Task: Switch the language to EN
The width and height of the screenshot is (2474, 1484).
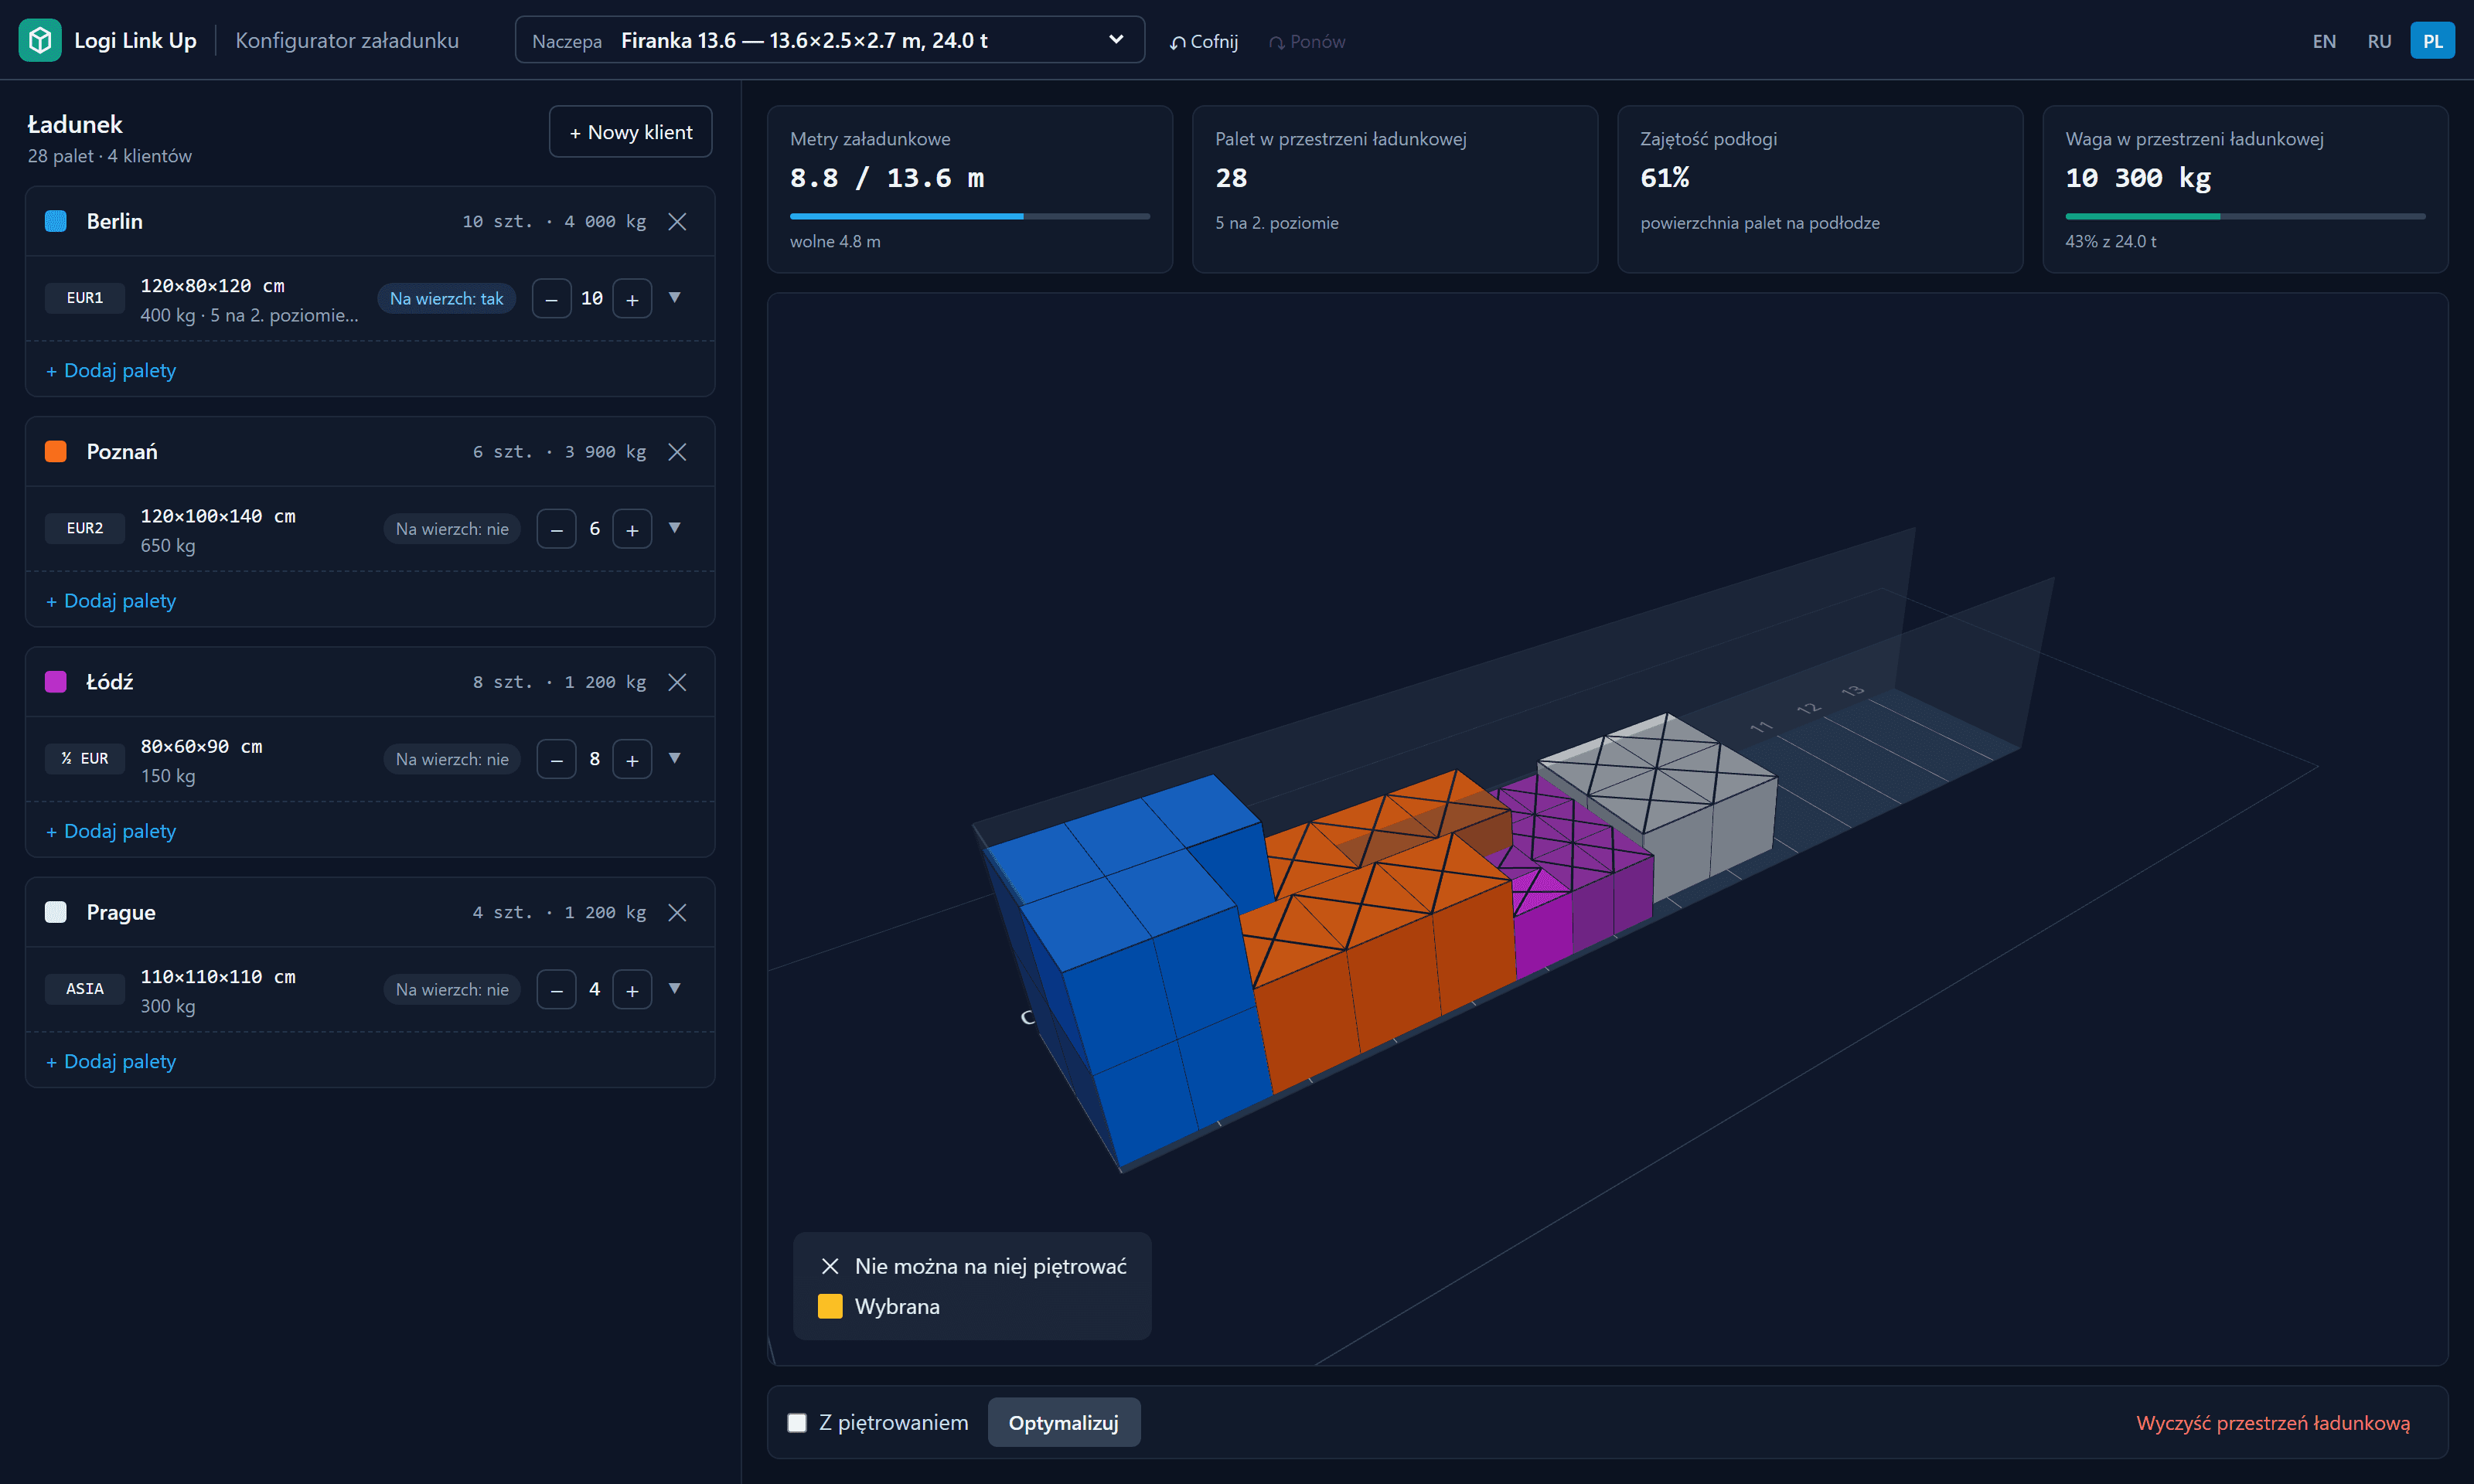Action: click(x=2324, y=41)
